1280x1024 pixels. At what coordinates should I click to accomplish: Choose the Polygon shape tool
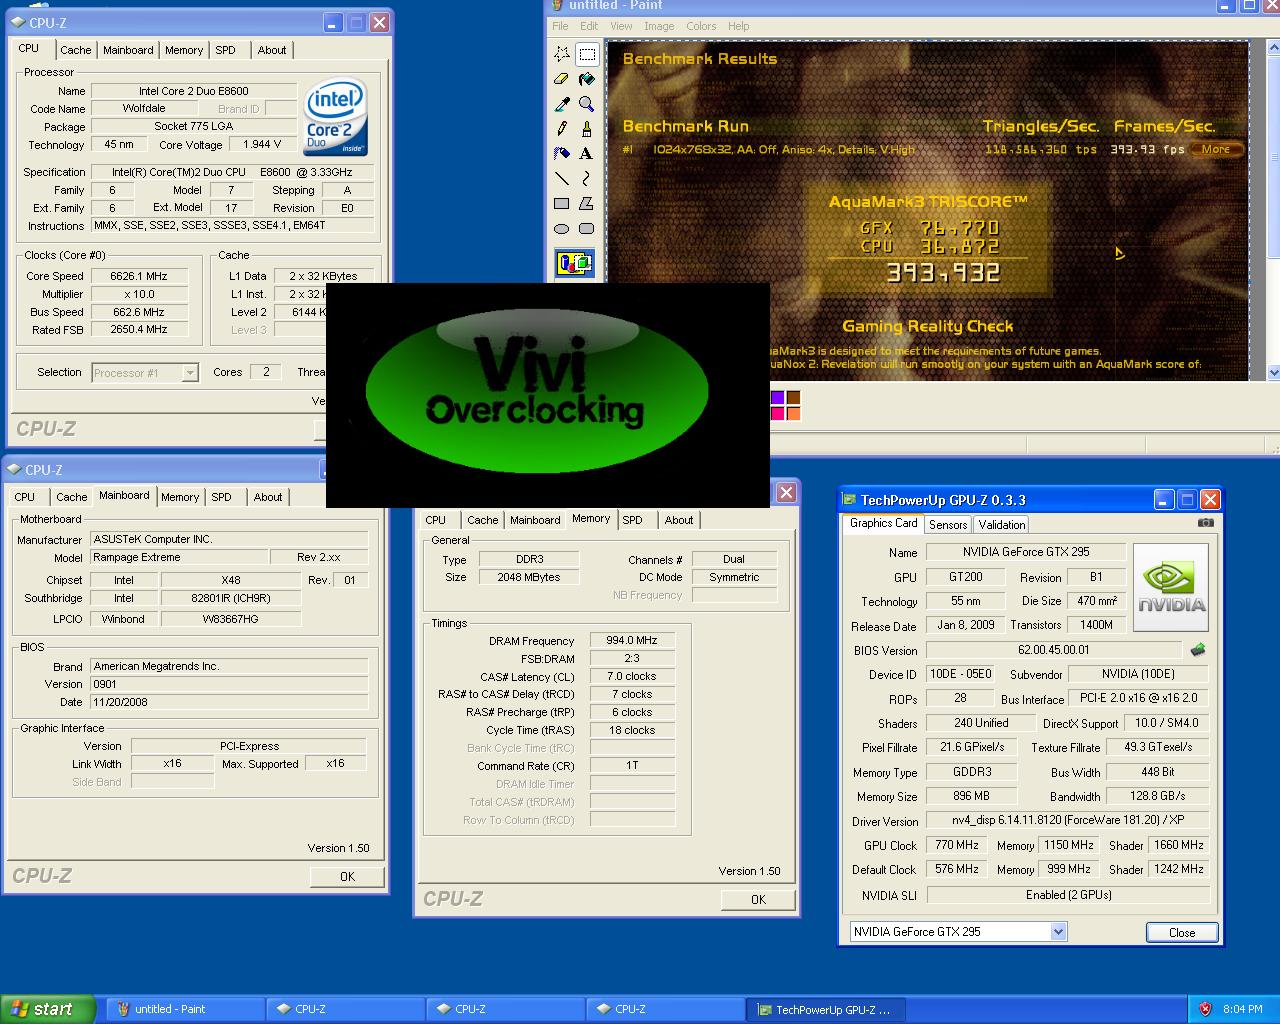pyautogui.click(x=587, y=204)
